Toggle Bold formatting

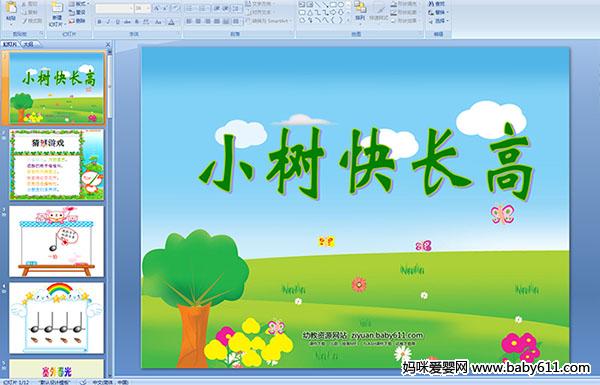point(99,22)
